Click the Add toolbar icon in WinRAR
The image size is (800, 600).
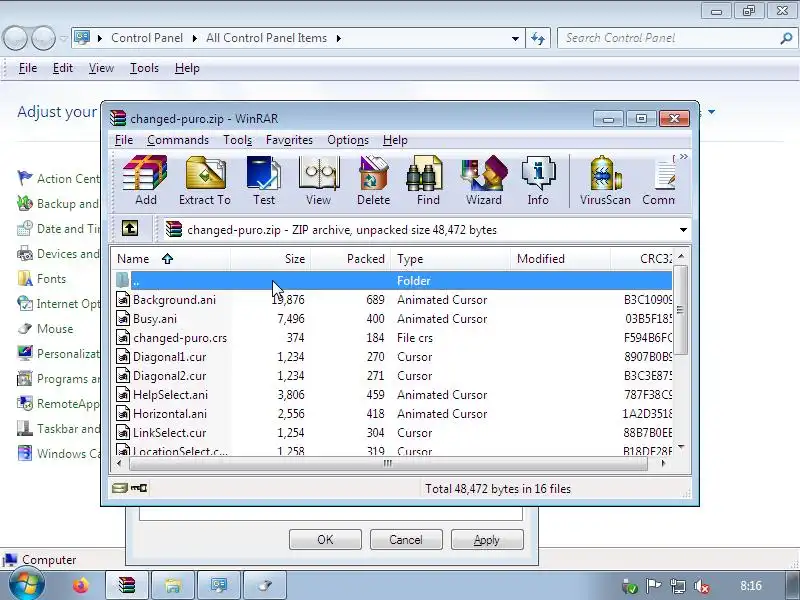[145, 181]
